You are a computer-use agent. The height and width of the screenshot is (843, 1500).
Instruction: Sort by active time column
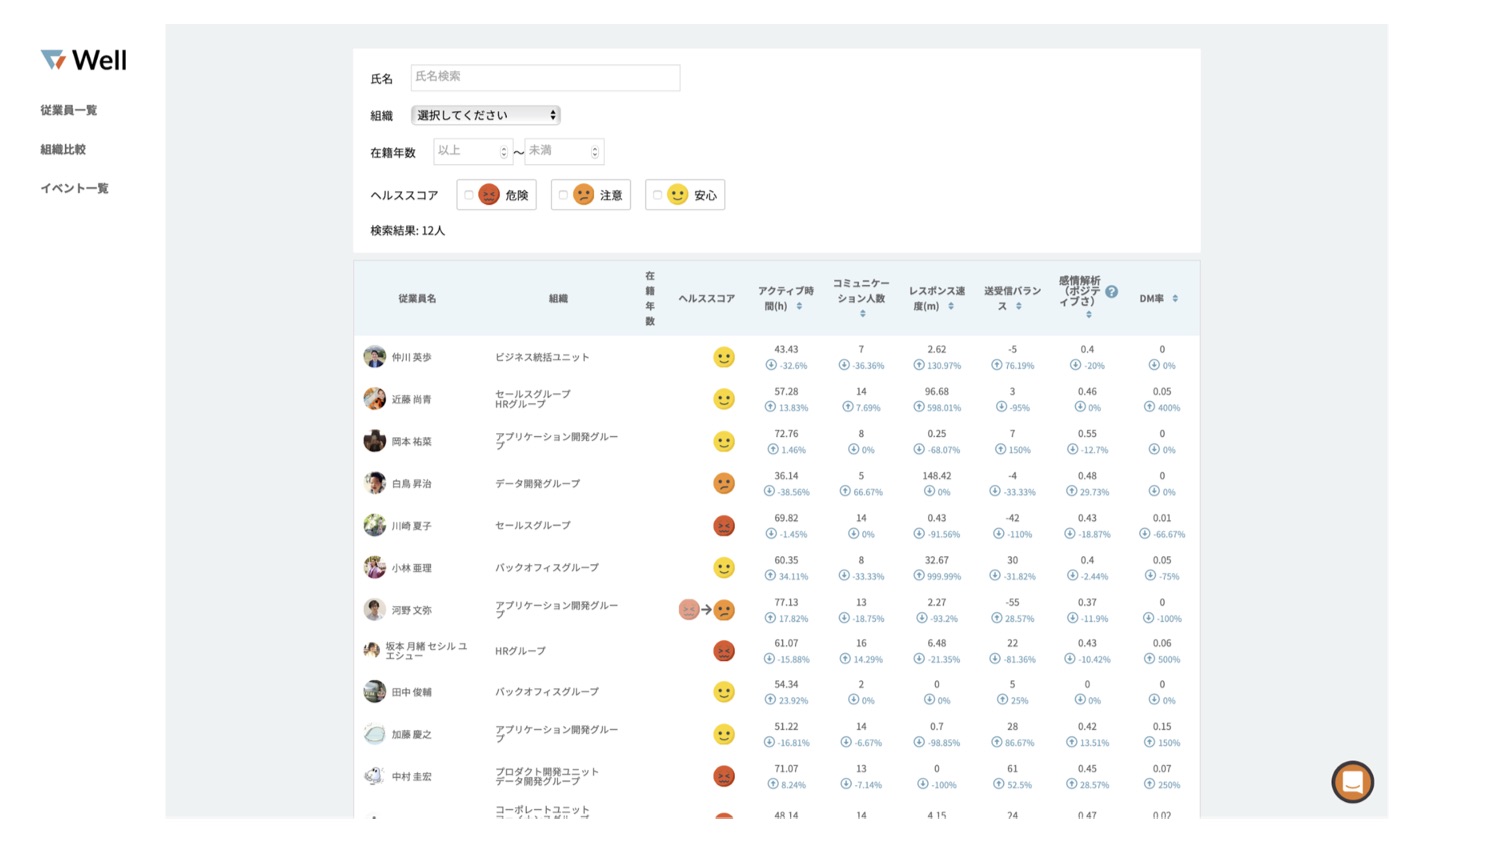coord(799,306)
